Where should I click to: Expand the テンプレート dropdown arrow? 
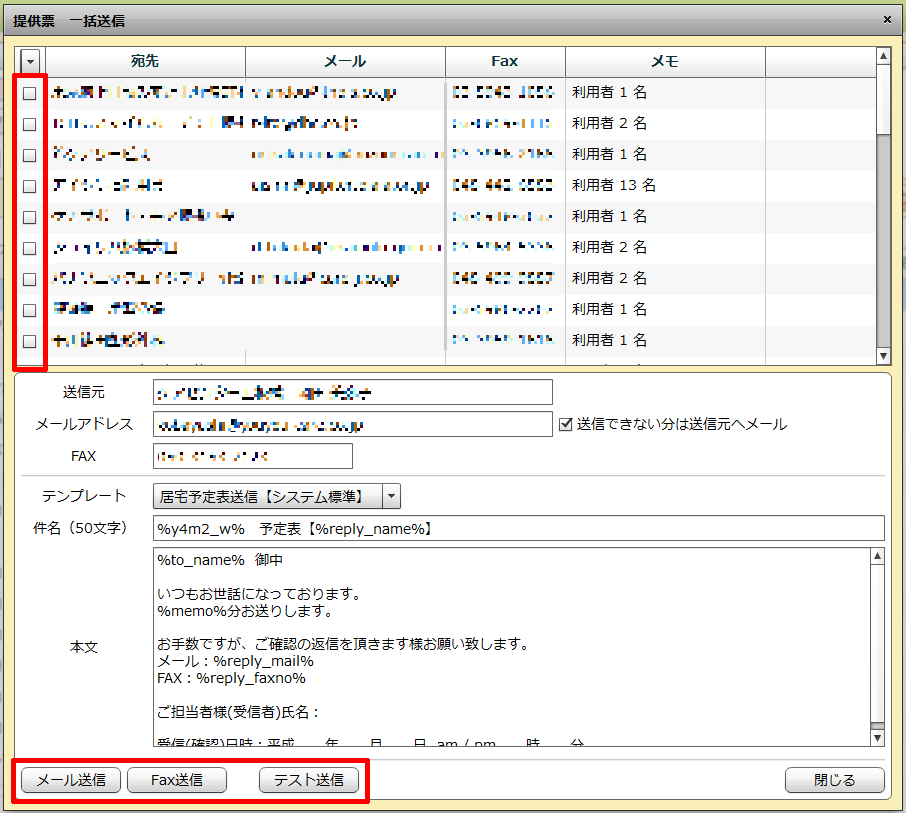click(x=392, y=496)
